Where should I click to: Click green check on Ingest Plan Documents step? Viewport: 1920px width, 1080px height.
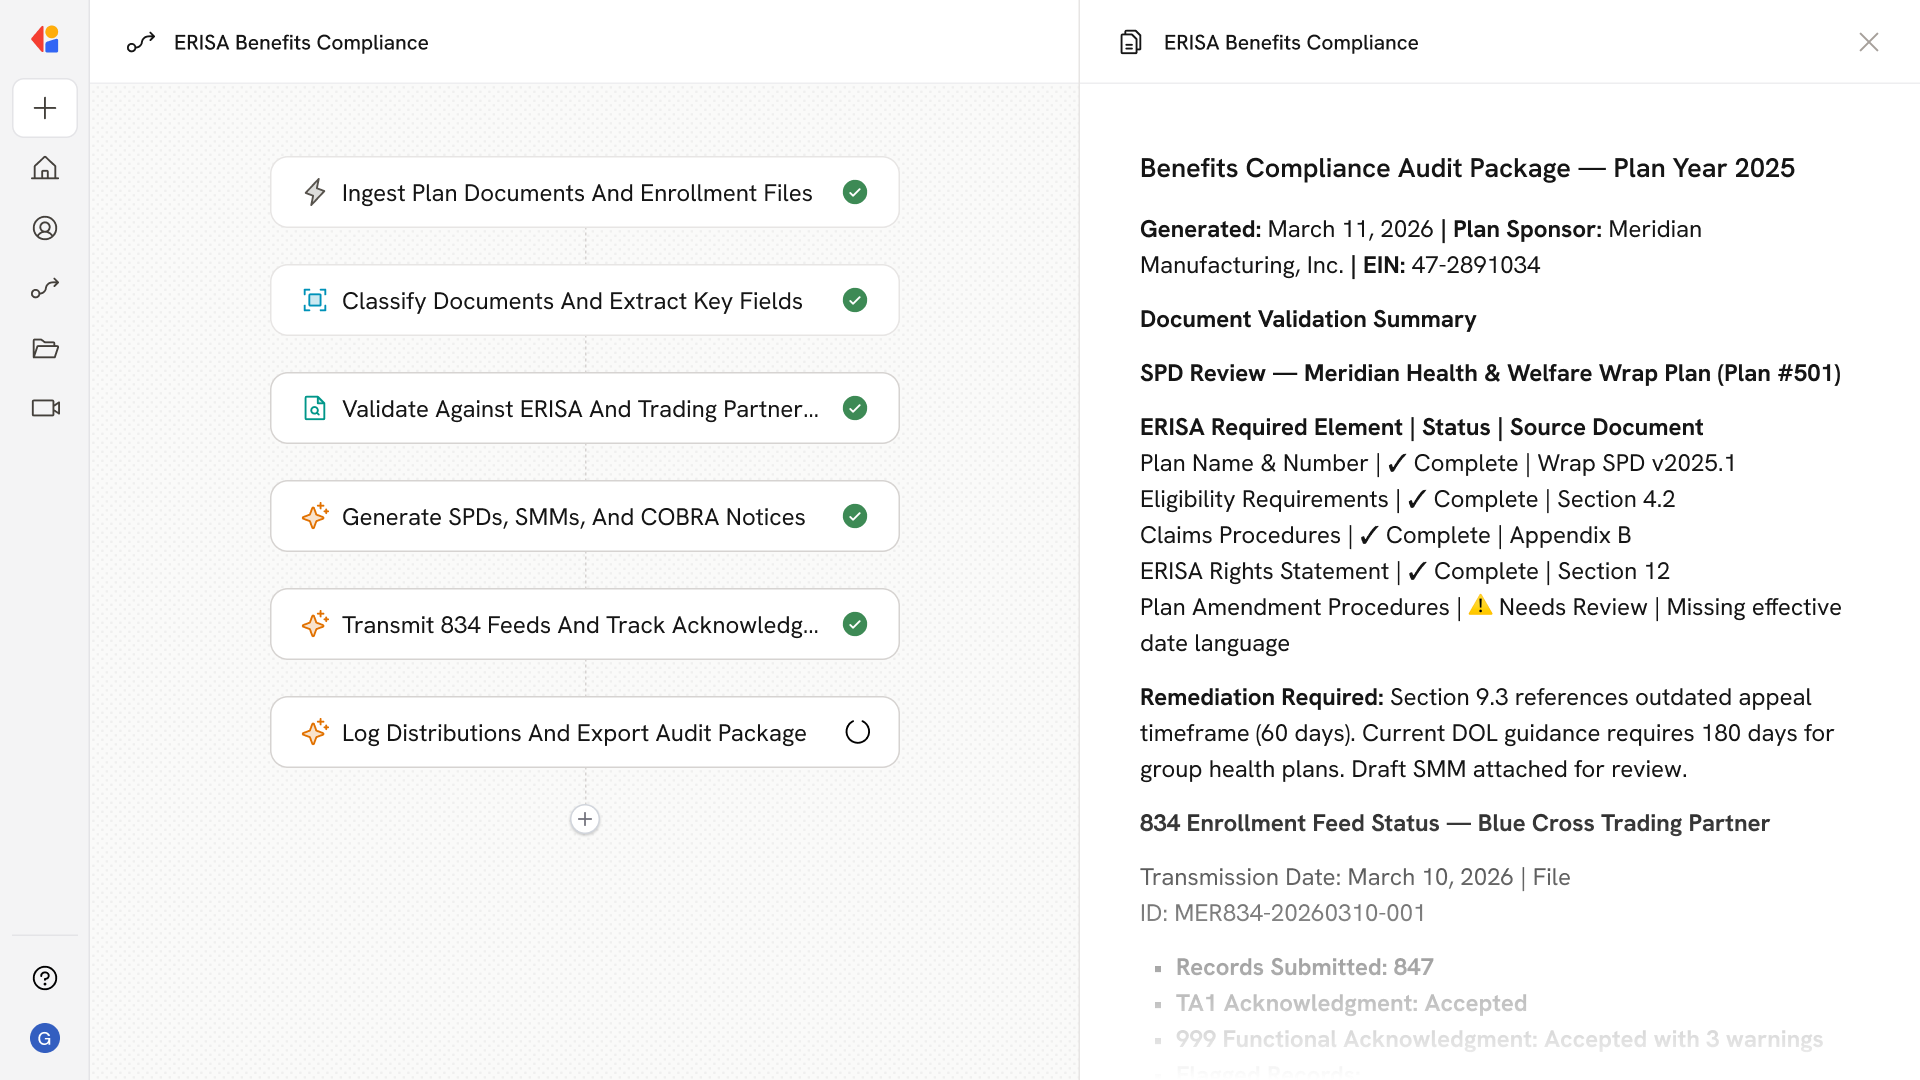click(x=855, y=192)
